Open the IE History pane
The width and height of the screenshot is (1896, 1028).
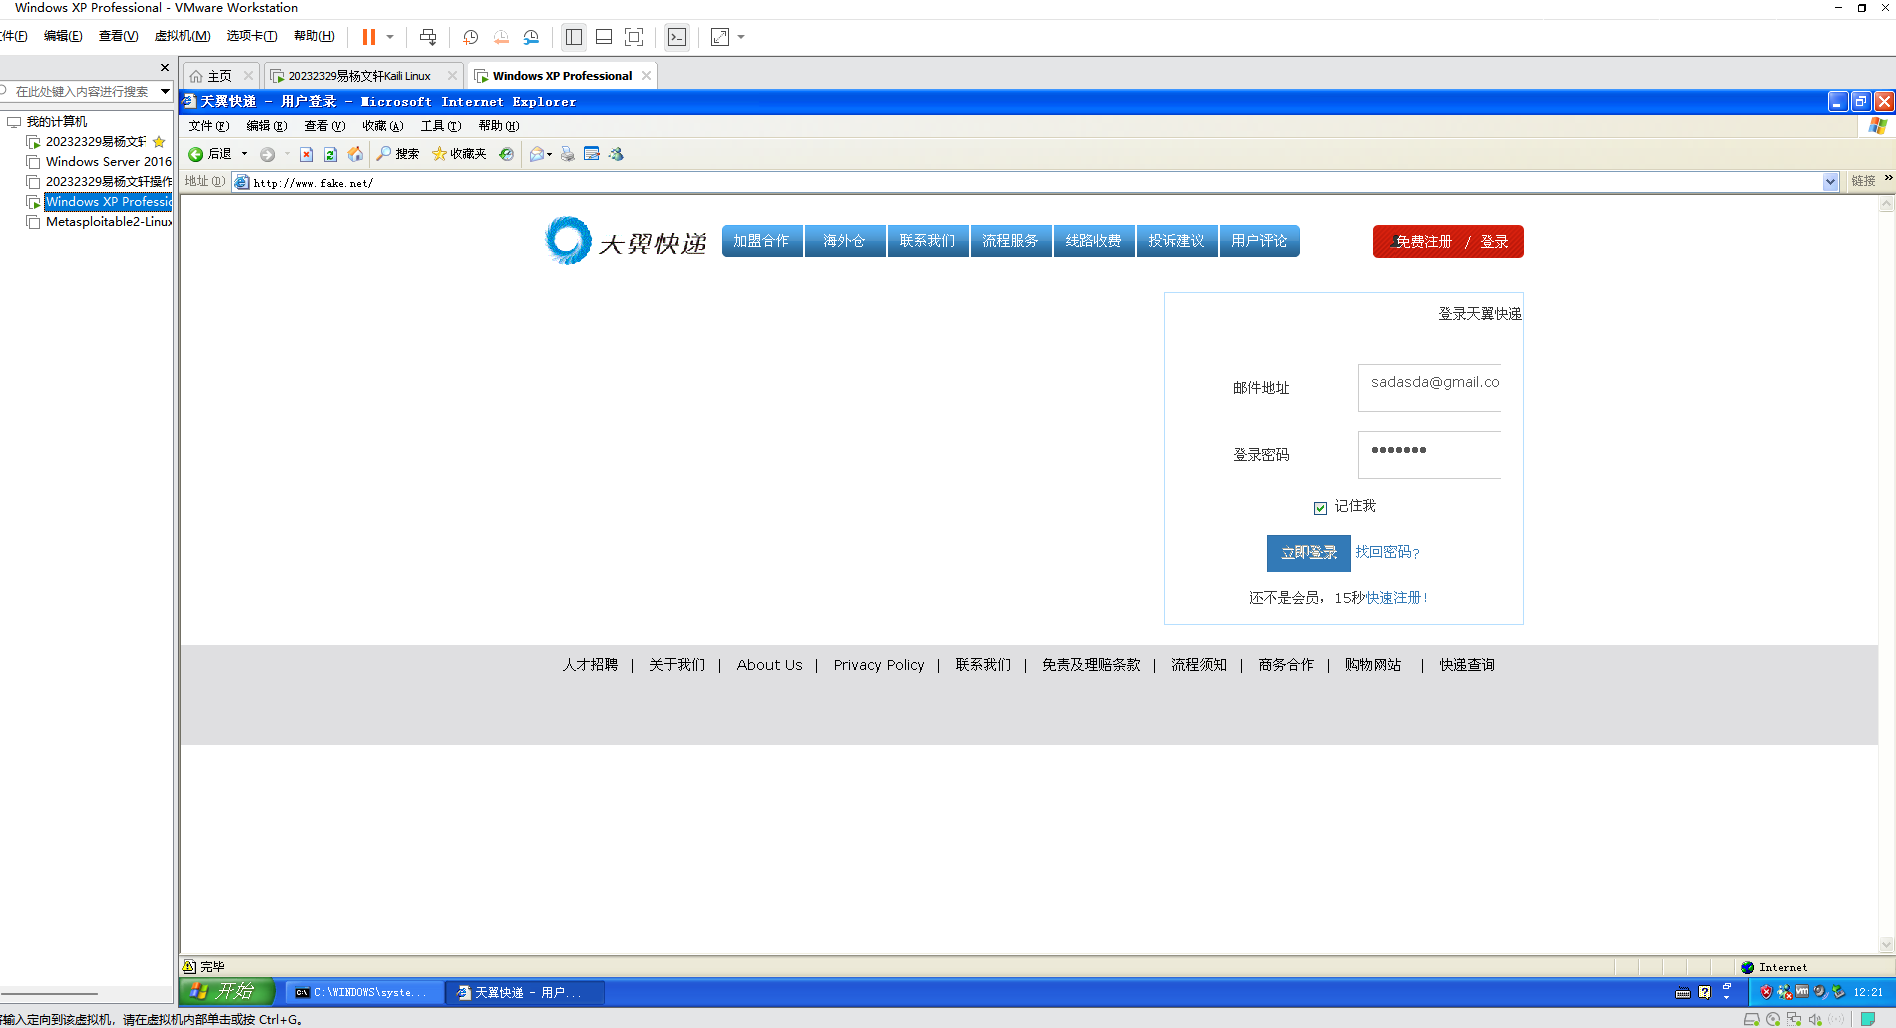click(x=507, y=154)
